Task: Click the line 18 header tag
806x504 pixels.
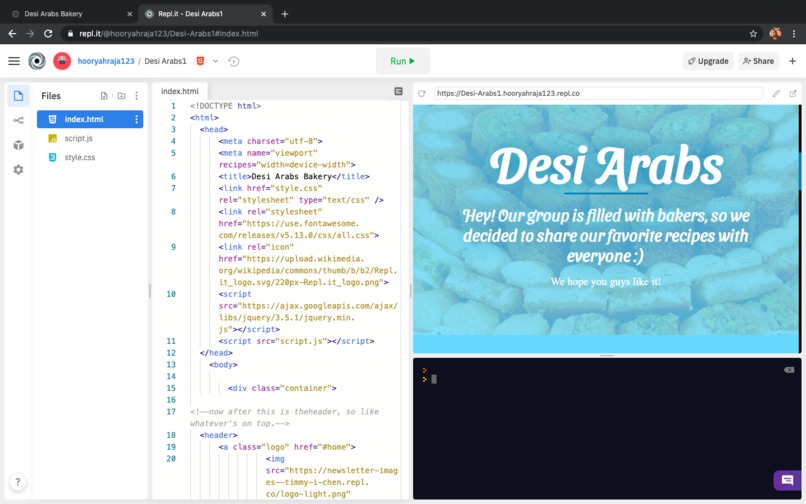Action: pos(218,435)
